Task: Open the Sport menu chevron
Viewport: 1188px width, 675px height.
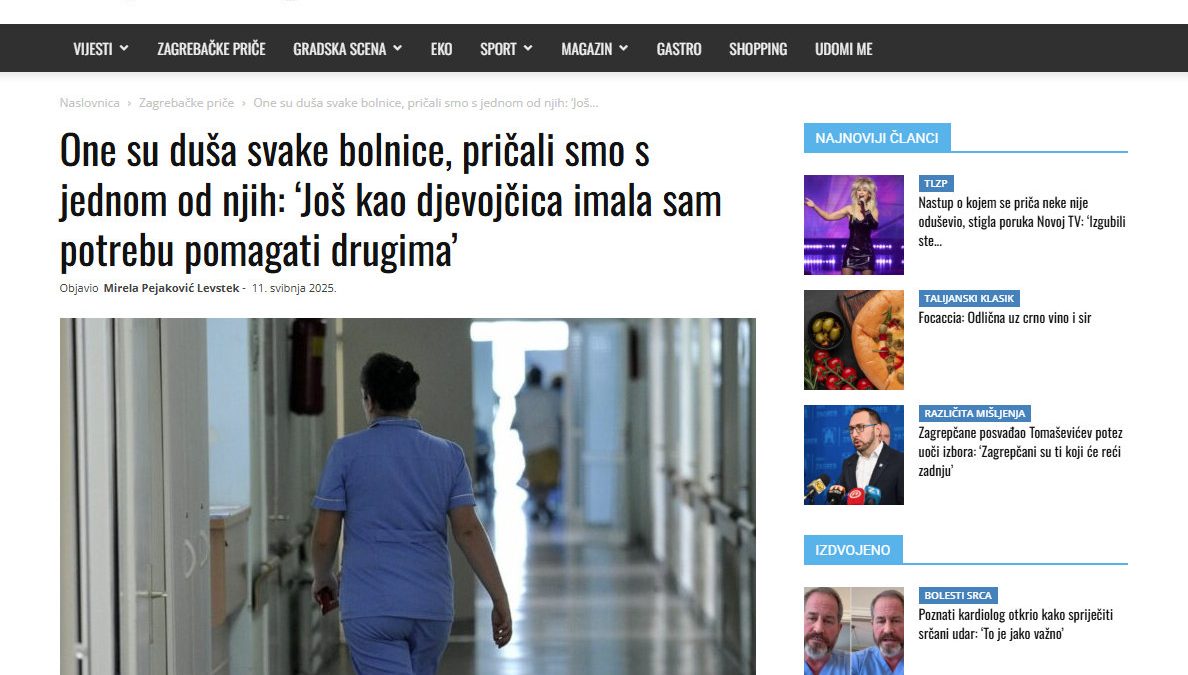Action: point(528,48)
